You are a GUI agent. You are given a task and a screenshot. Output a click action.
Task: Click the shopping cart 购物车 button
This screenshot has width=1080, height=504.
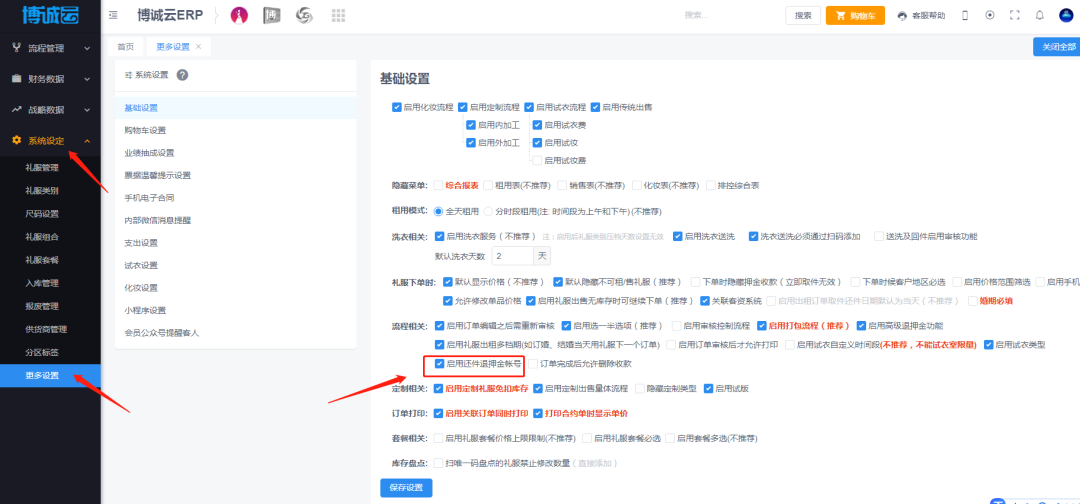855,15
